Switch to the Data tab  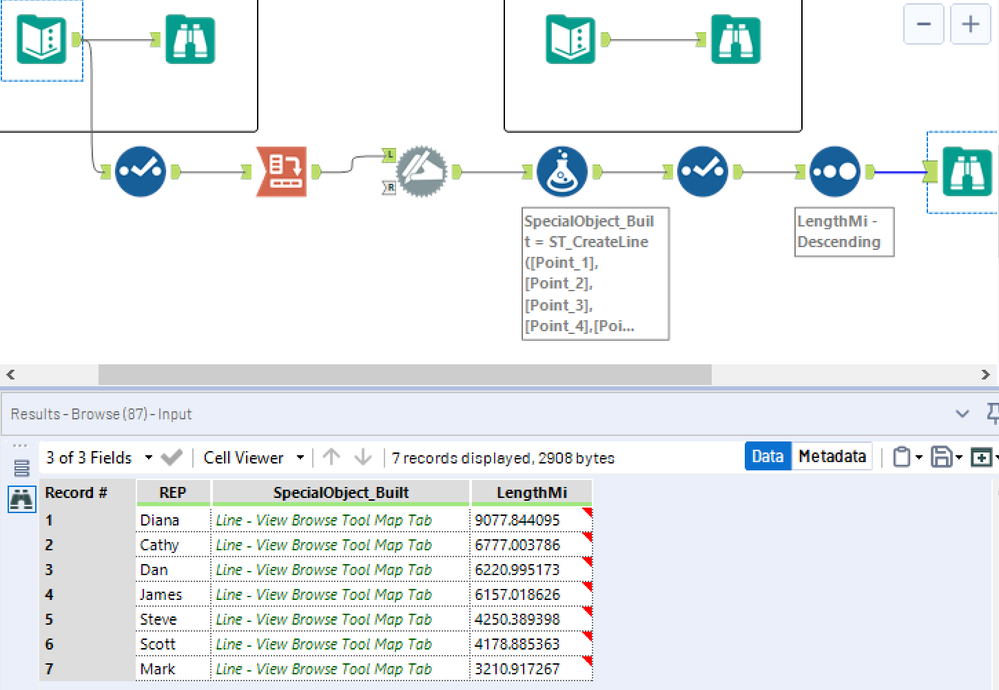click(x=768, y=456)
